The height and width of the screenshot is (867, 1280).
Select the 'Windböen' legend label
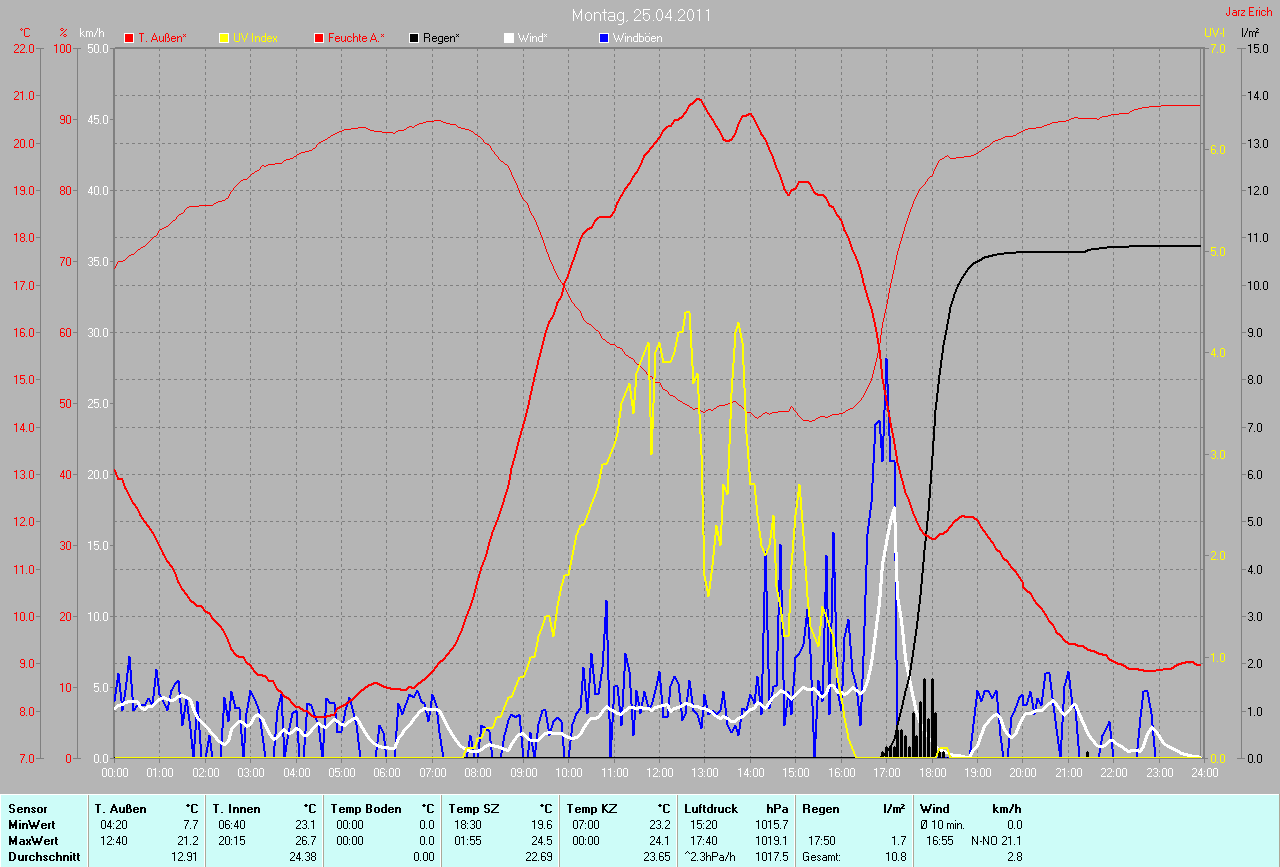(x=637, y=38)
